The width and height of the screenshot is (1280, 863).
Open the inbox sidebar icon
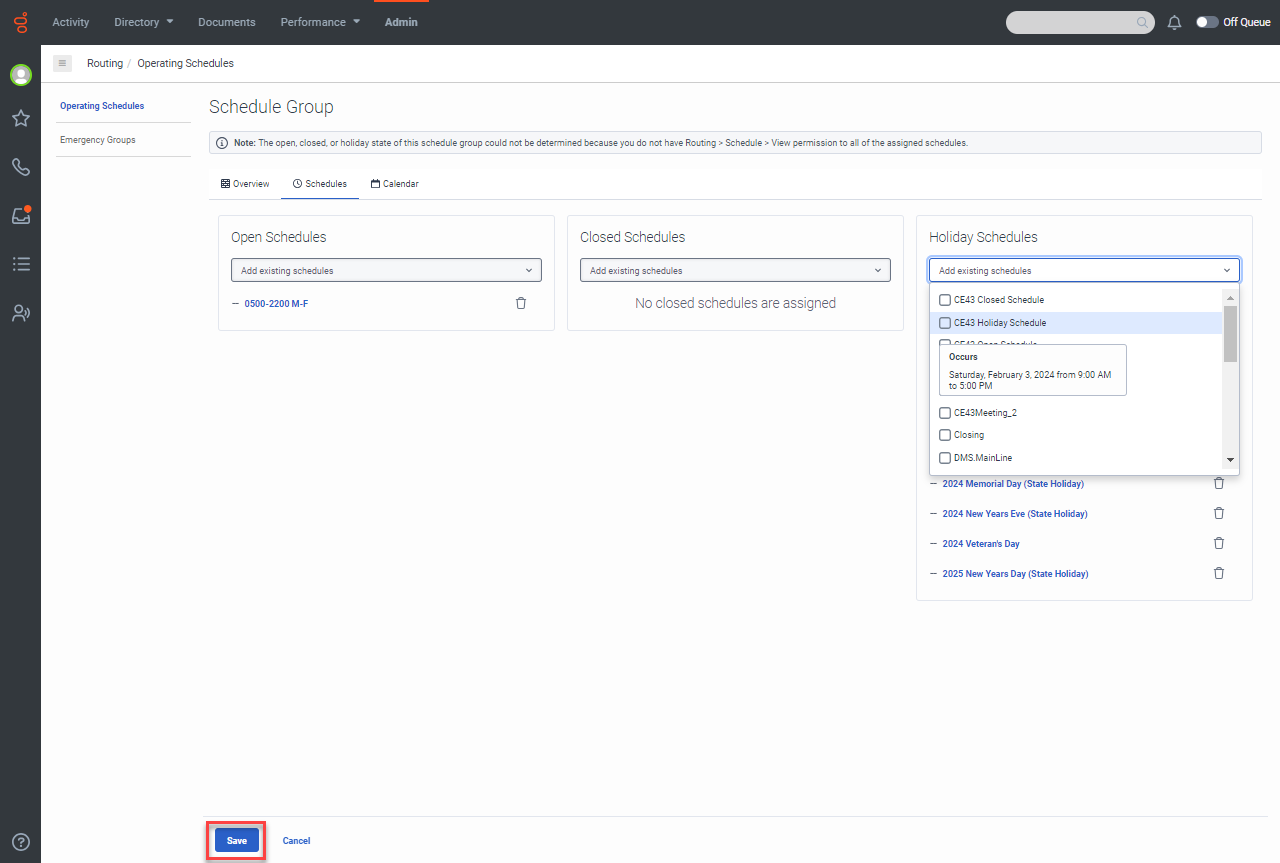20,215
